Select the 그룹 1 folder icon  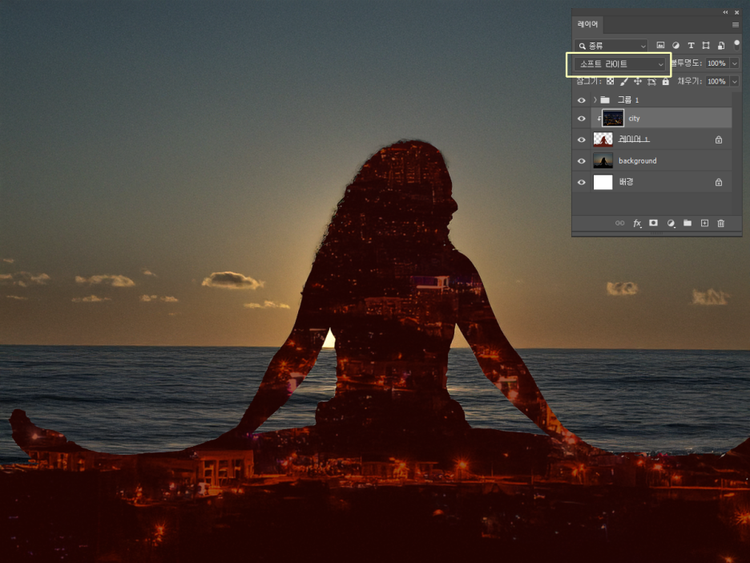click(x=605, y=100)
